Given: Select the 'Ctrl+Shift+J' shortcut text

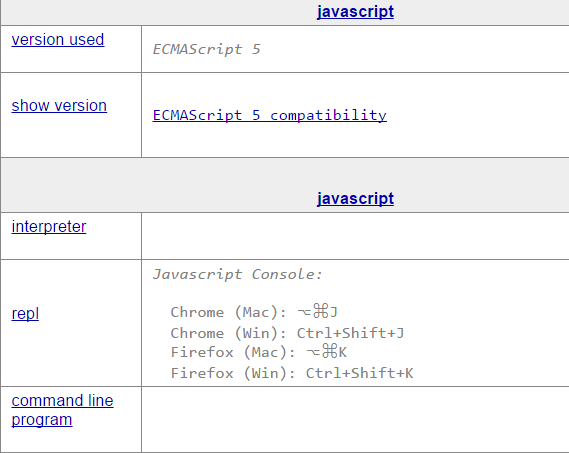Looking at the screenshot, I should tap(350, 333).
